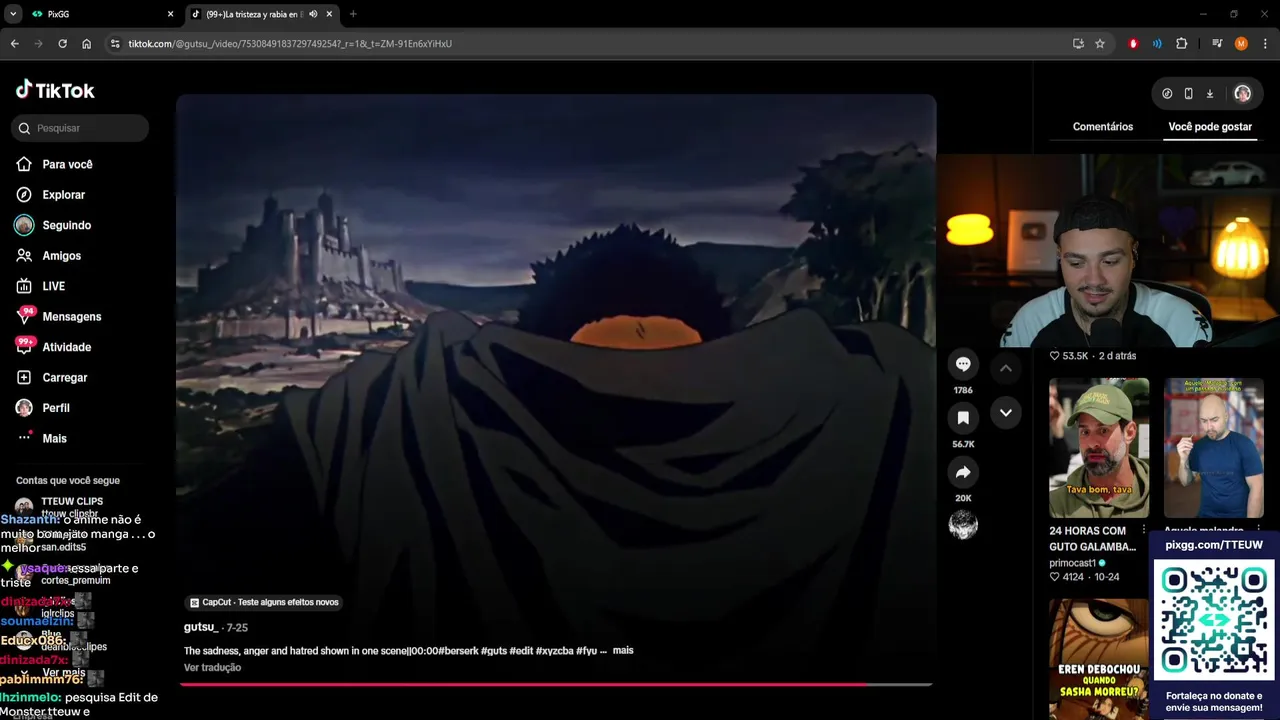Go back in browser history
Screen dimensions: 1280x720
(x=14, y=44)
